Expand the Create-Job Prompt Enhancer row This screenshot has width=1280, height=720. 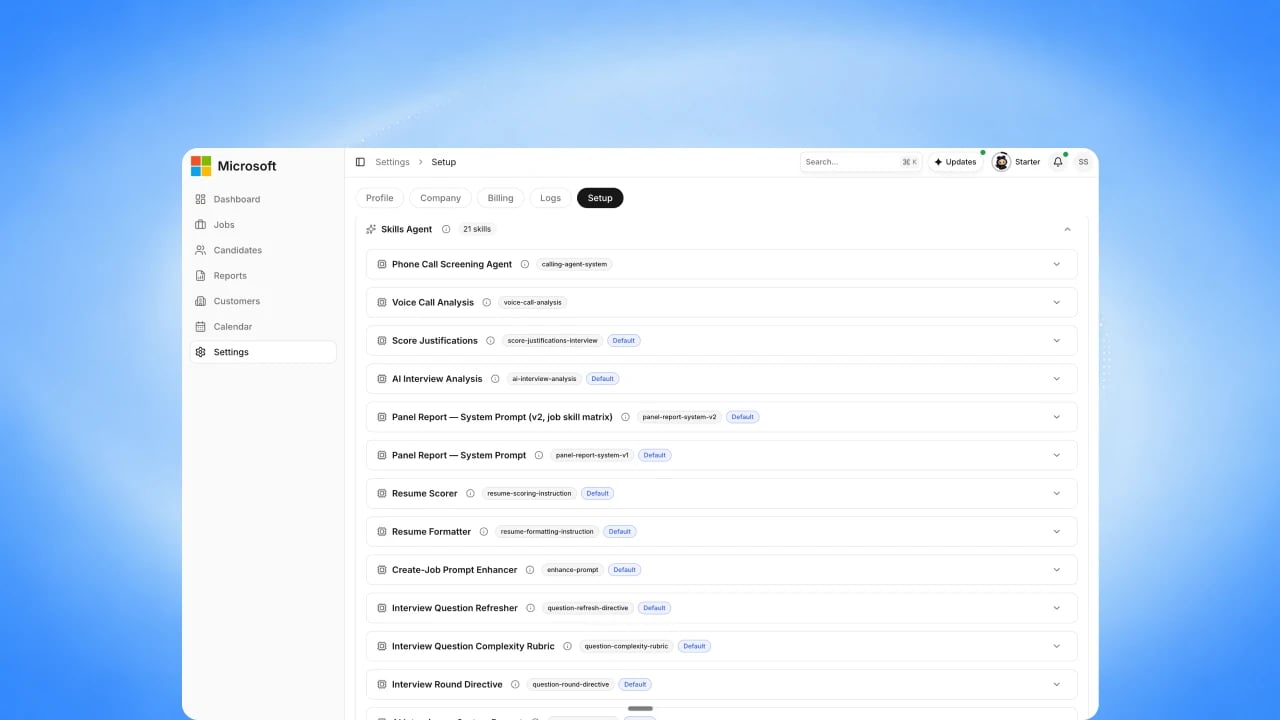pos(1057,570)
